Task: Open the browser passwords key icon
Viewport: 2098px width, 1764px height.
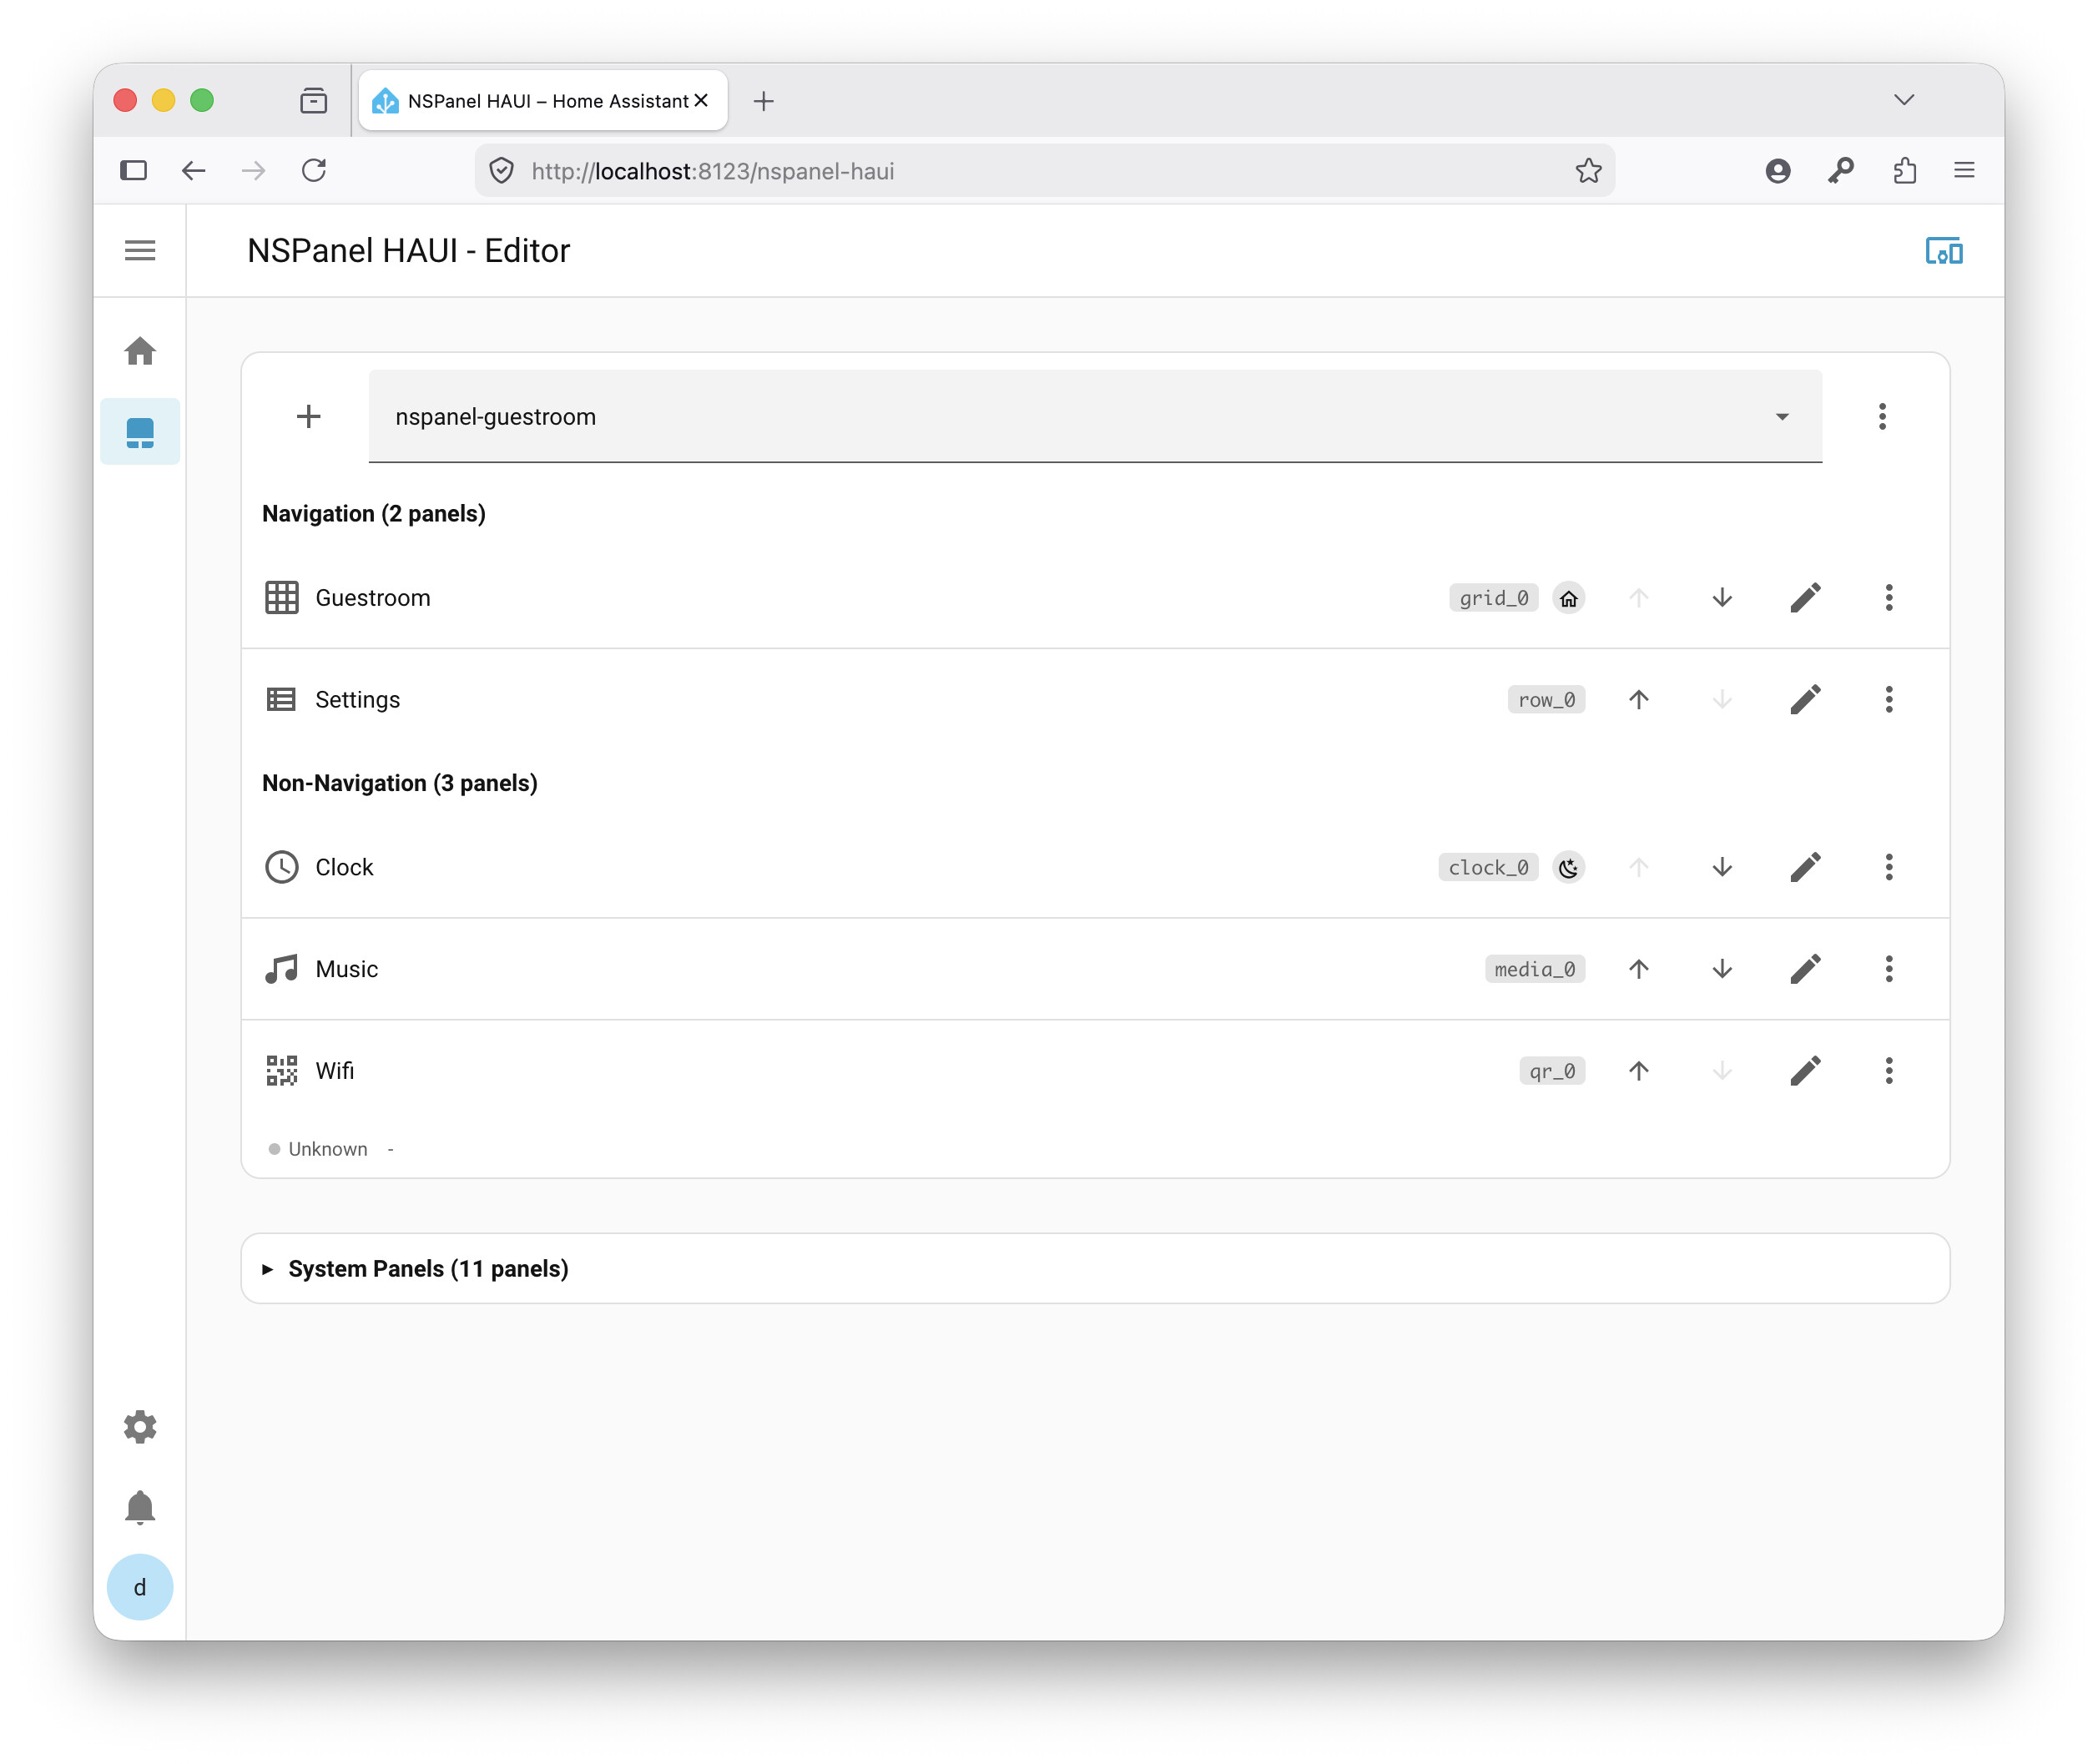Action: click(1840, 171)
